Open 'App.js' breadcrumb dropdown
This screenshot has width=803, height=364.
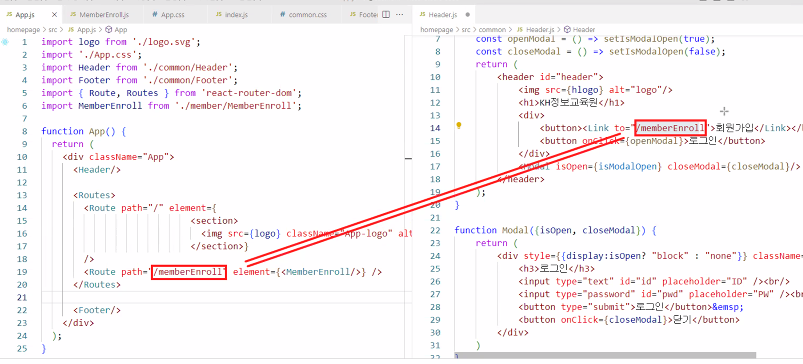[86, 30]
